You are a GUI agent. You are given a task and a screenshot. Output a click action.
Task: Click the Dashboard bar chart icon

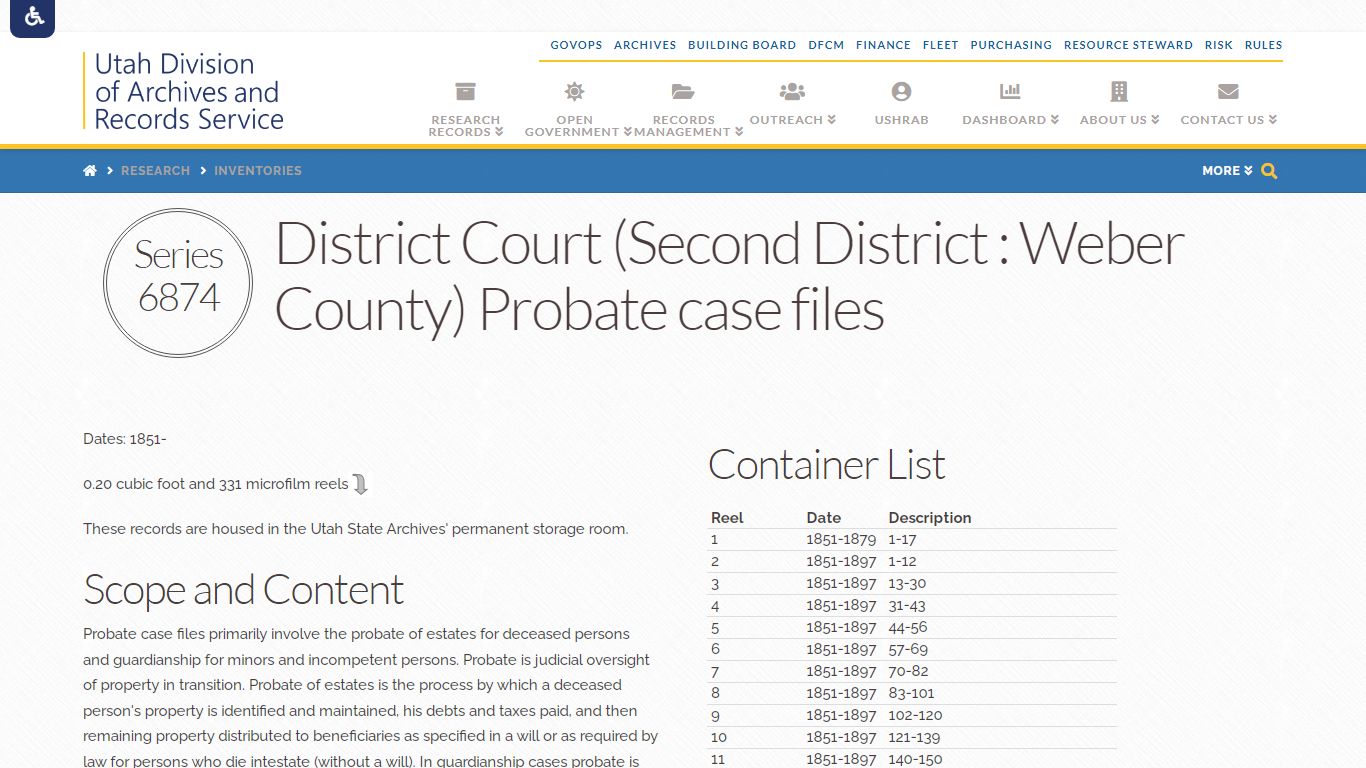click(1010, 92)
